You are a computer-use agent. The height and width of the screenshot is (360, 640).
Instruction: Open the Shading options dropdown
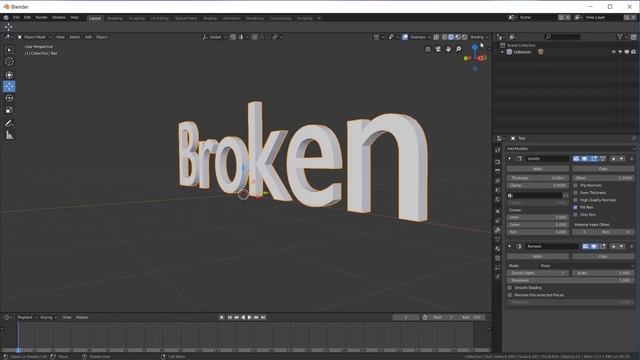pos(478,37)
